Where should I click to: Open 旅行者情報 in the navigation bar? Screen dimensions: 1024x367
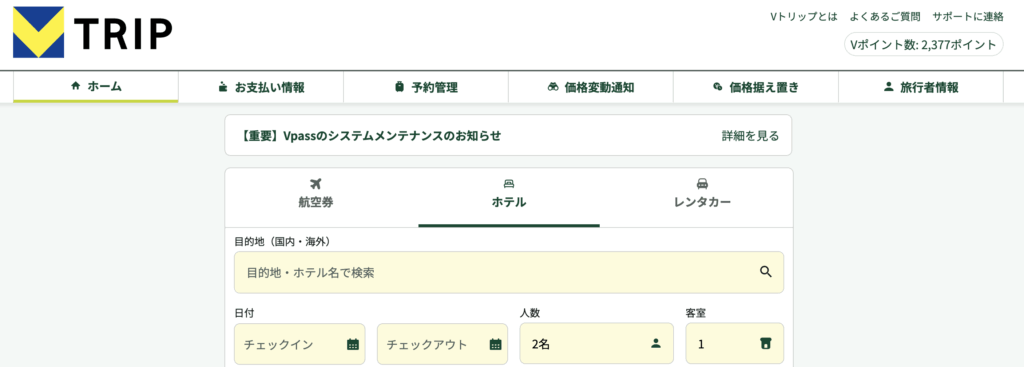921,87
